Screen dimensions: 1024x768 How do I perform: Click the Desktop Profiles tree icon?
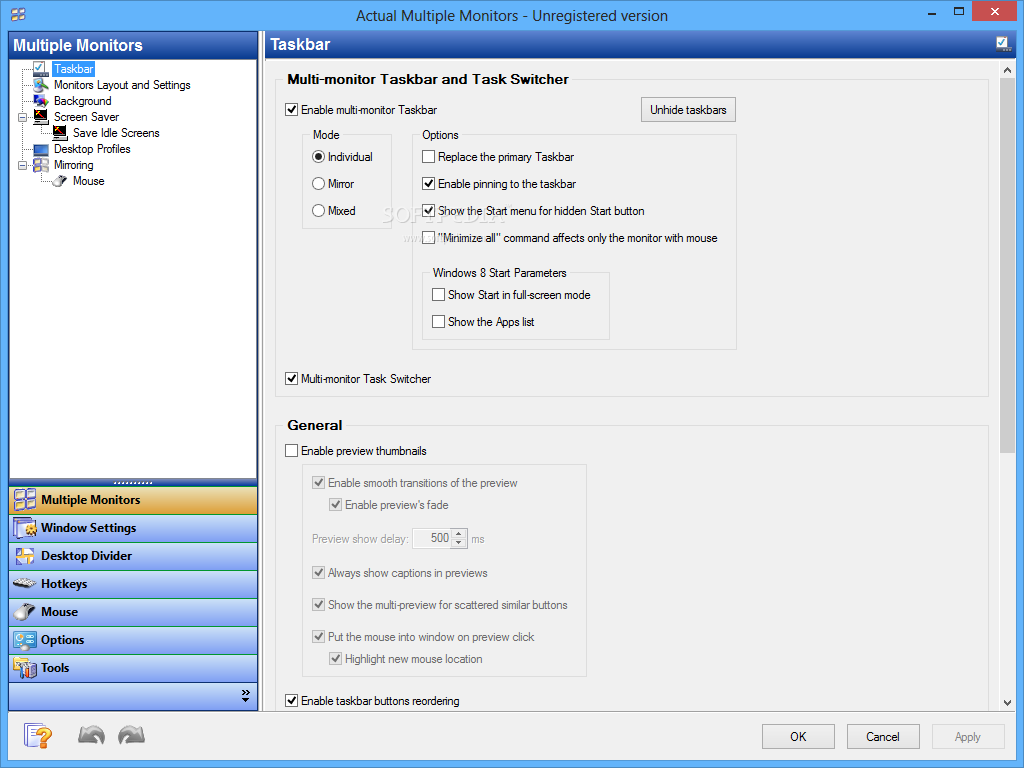(x=40, y=149)
